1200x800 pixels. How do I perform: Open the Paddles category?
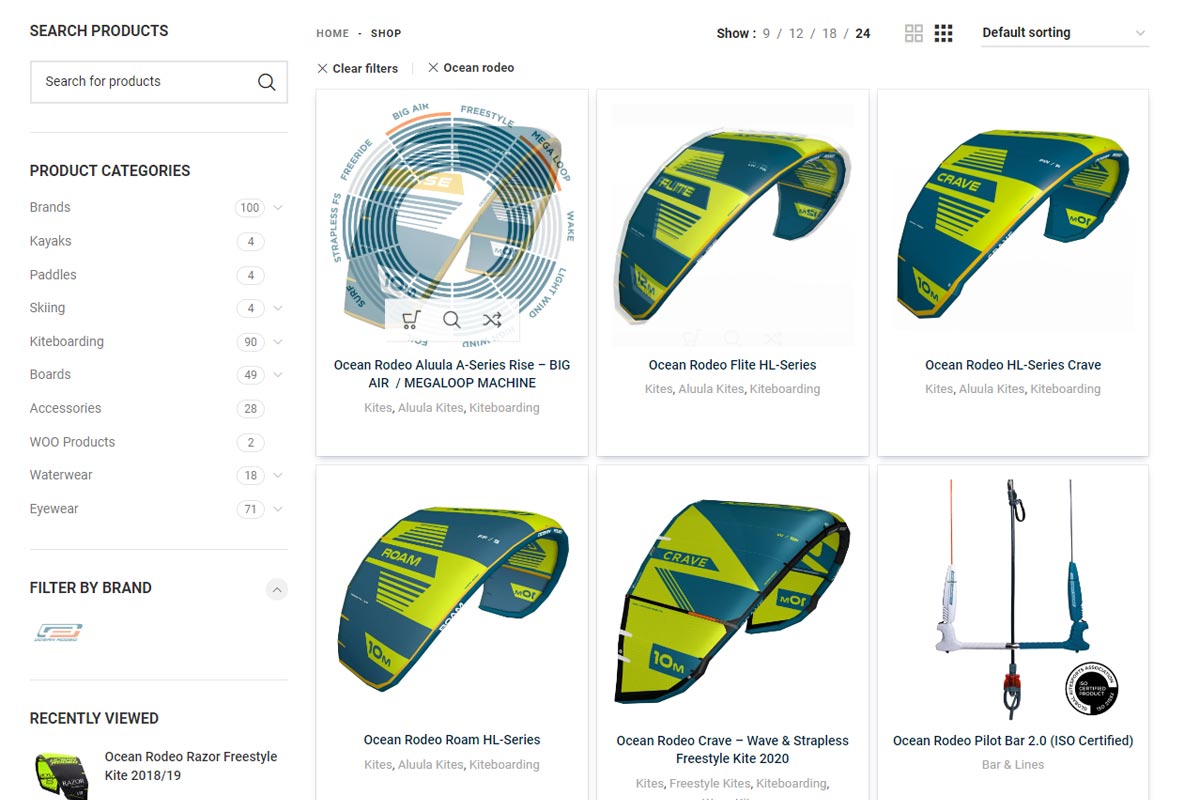(53, 274)
